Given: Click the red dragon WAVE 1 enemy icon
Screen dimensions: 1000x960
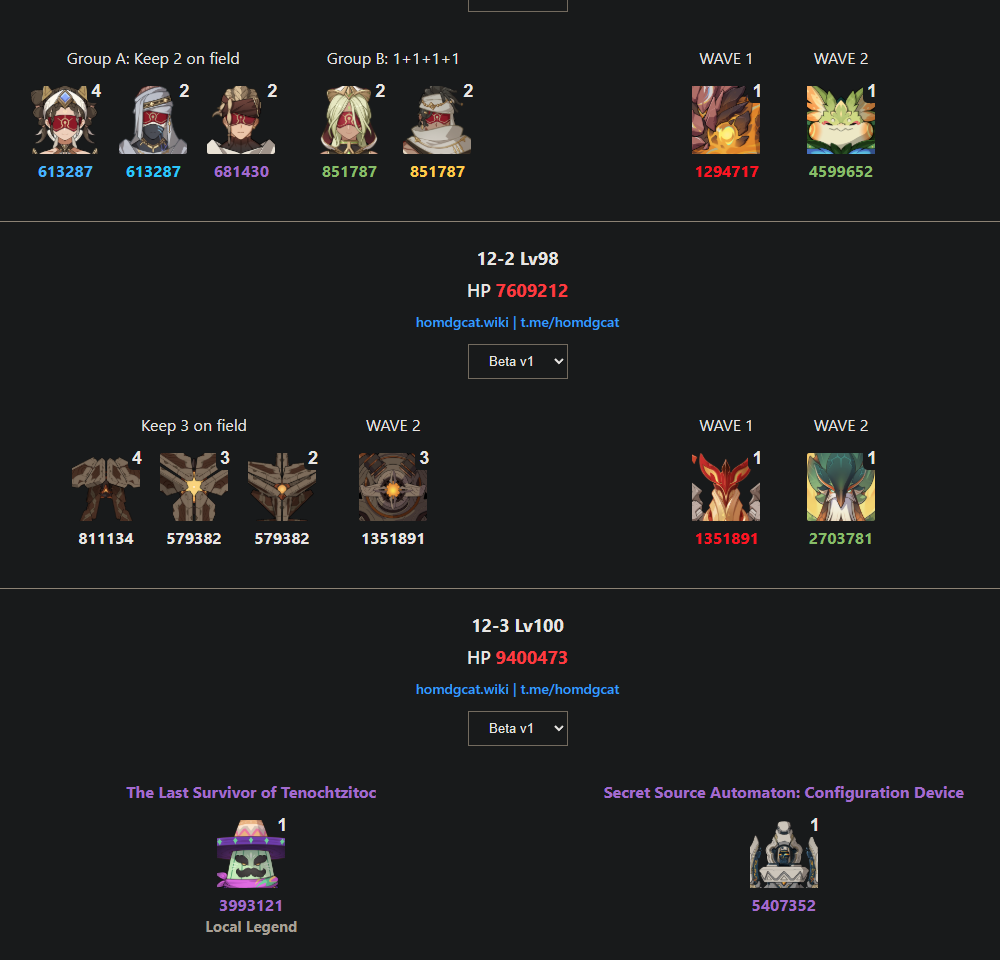Looking at the screenshot, I should 726,487.
